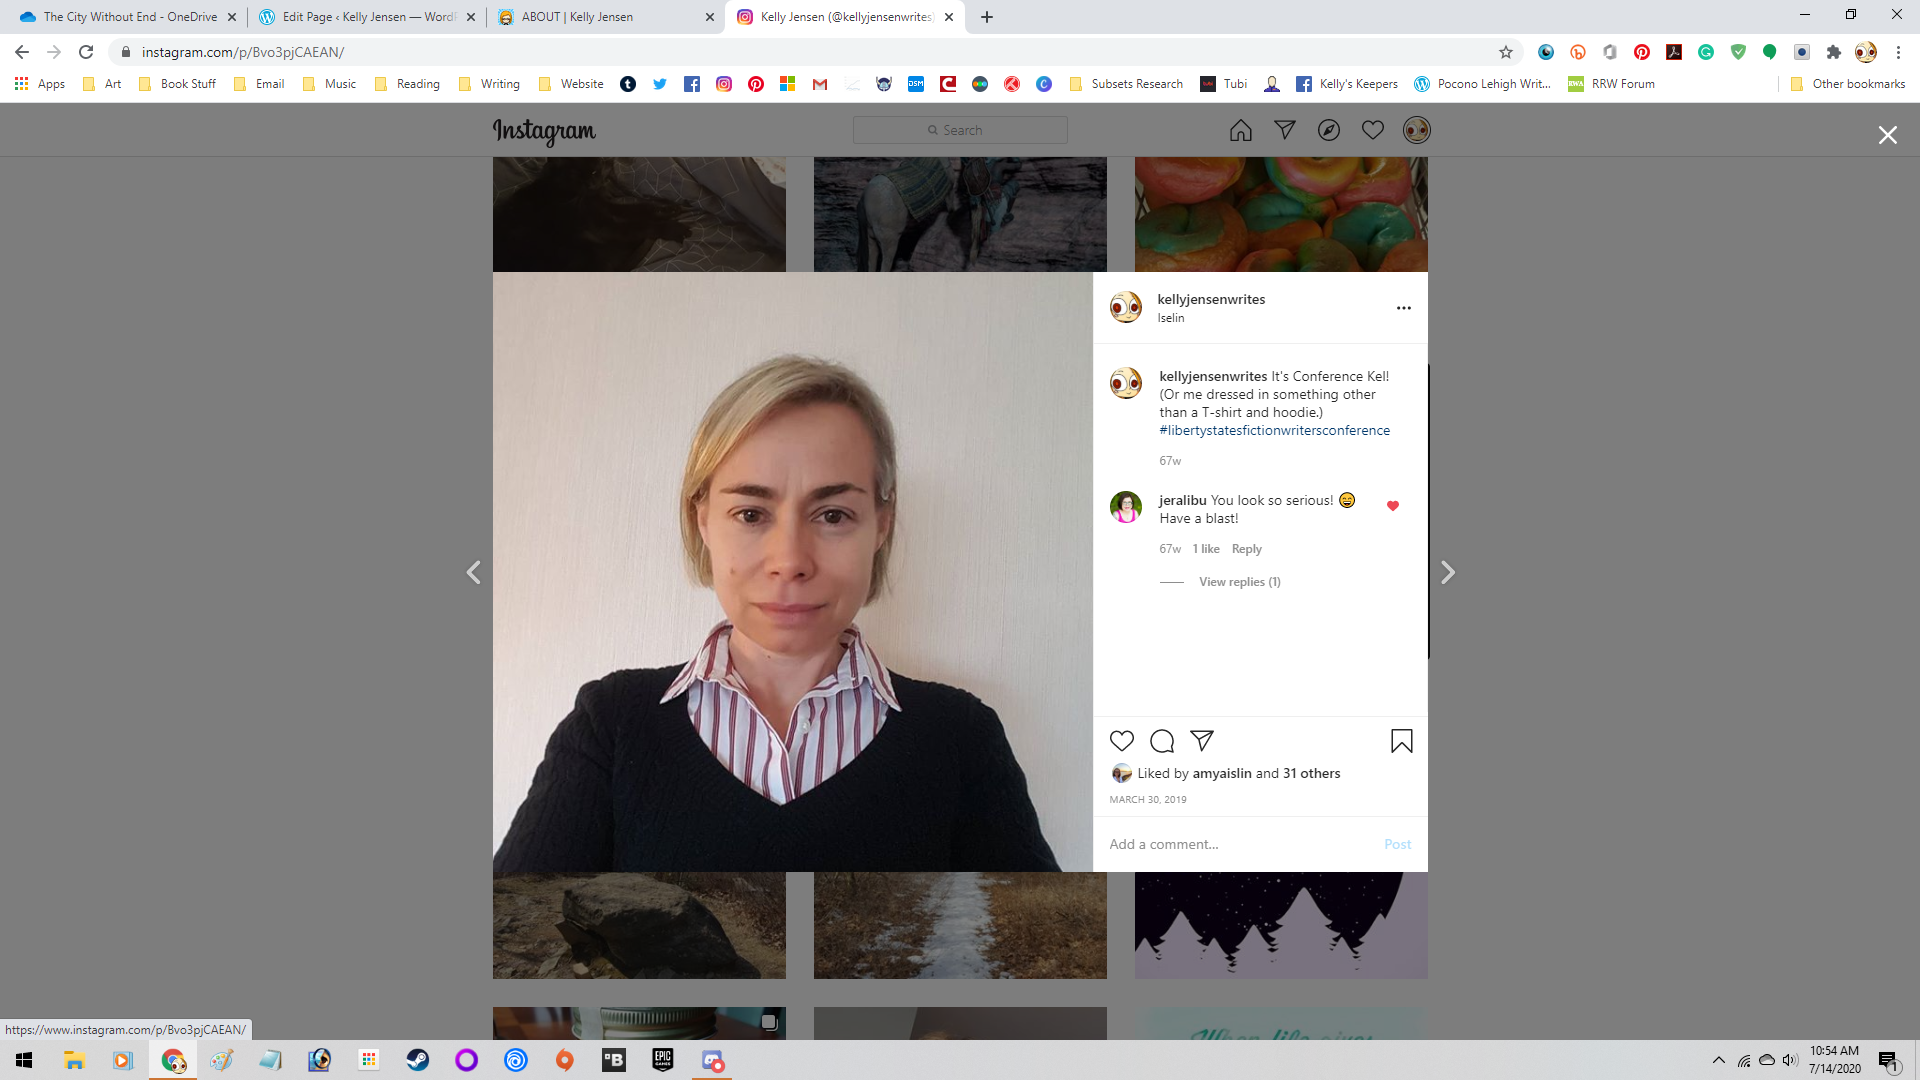Expand View replies (1)
This screenshot has height=1080, width=1920.
pos(1239,582)
